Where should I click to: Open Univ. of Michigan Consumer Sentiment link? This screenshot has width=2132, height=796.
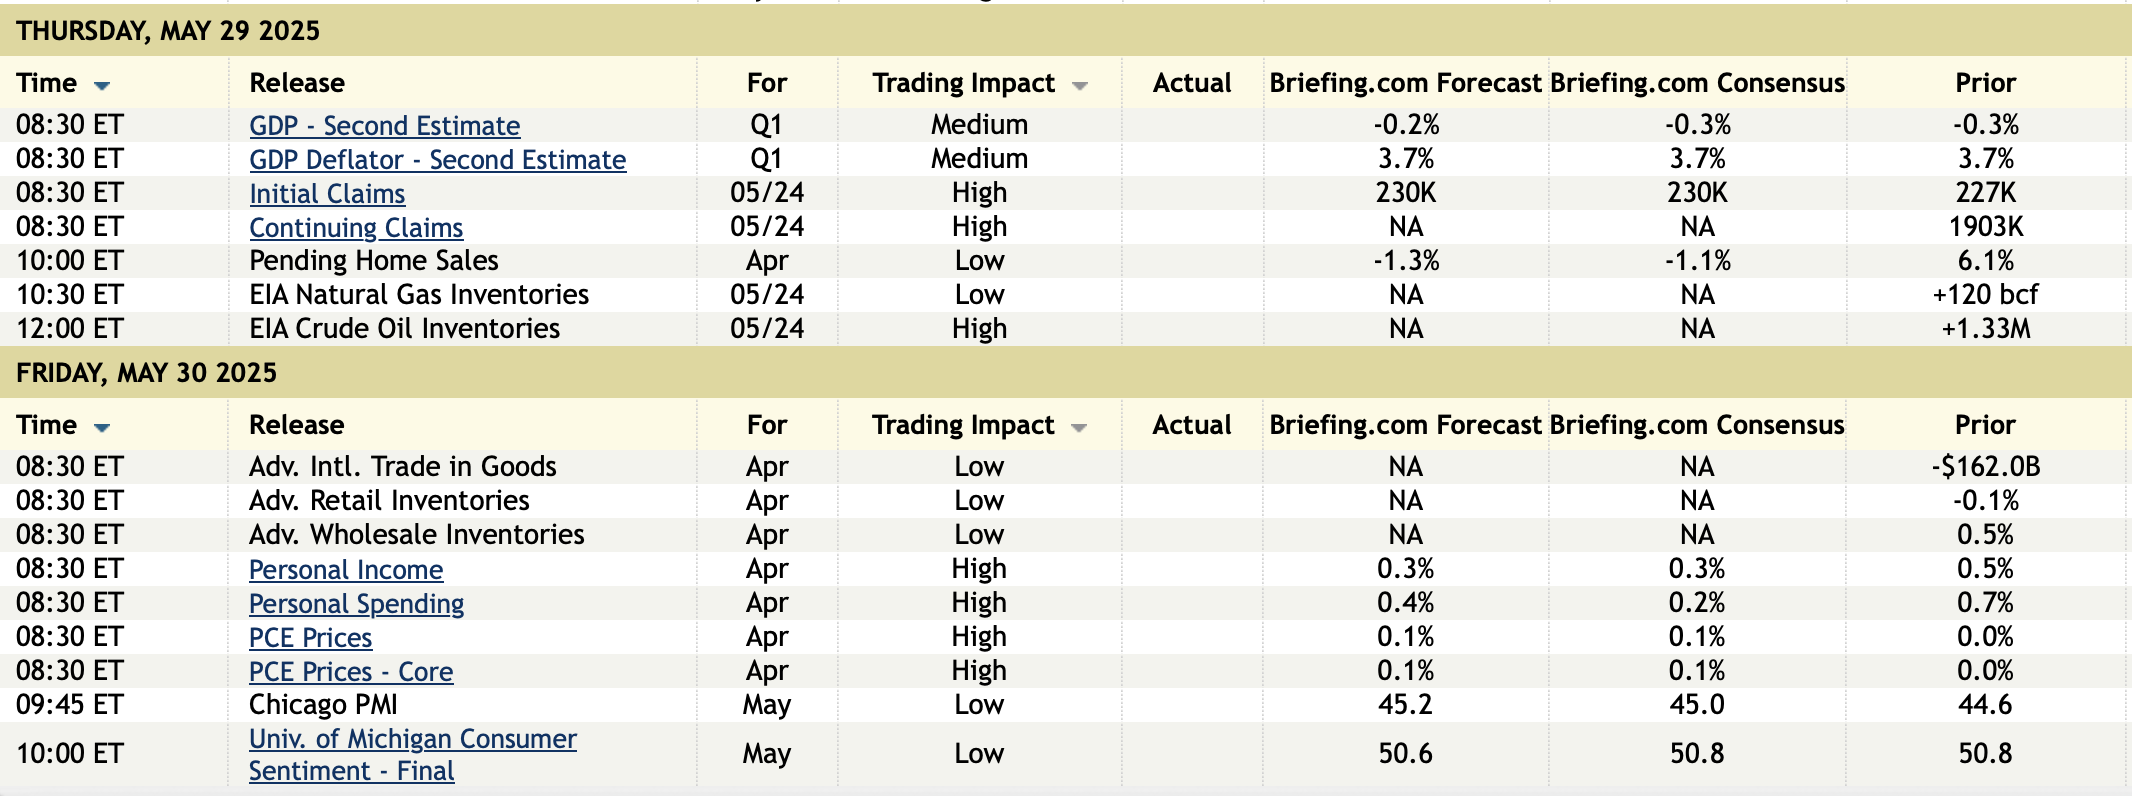coord(412,740)
